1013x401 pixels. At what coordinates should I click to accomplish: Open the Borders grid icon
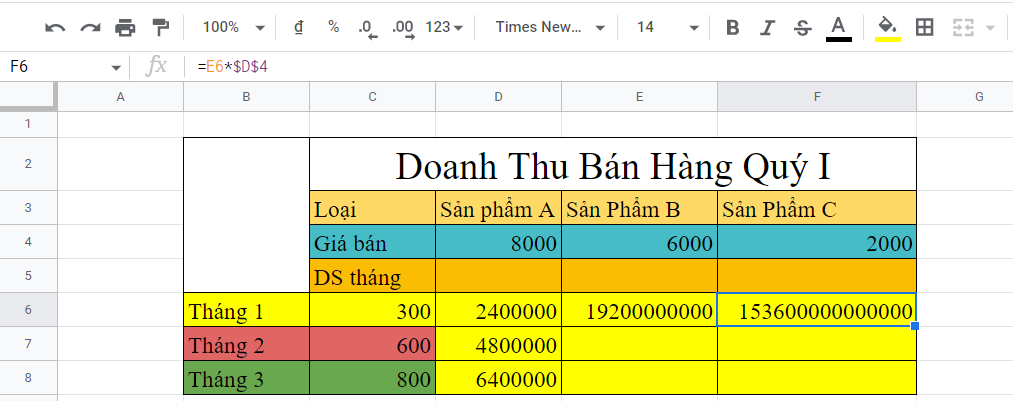[924, 27]
